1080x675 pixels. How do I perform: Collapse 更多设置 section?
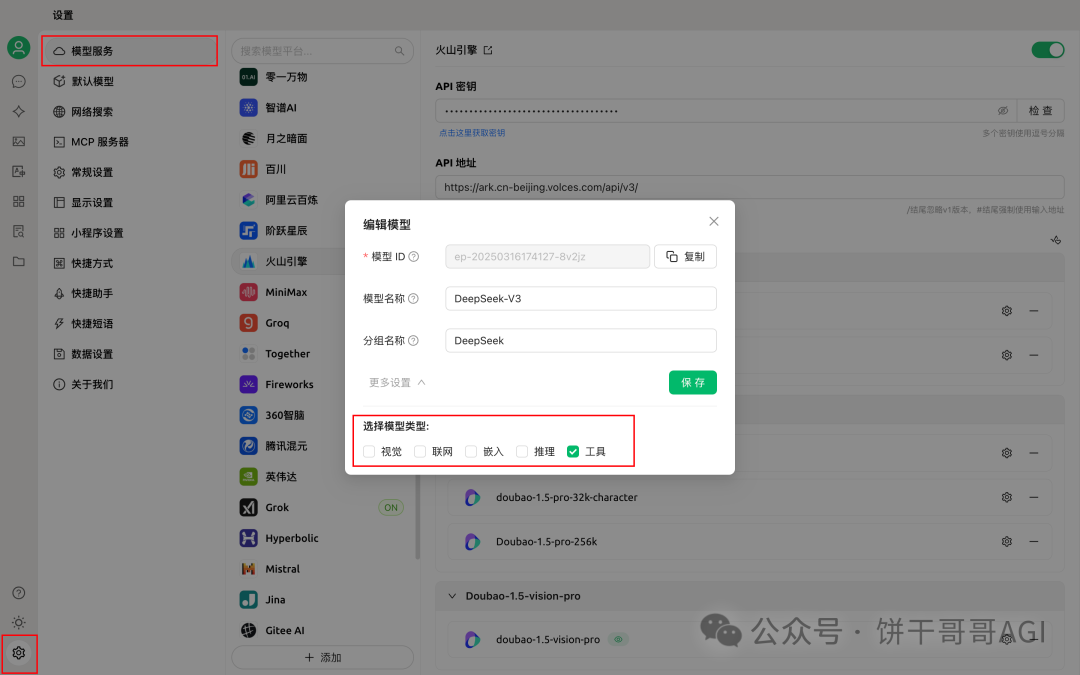click(x=397, y=382)
